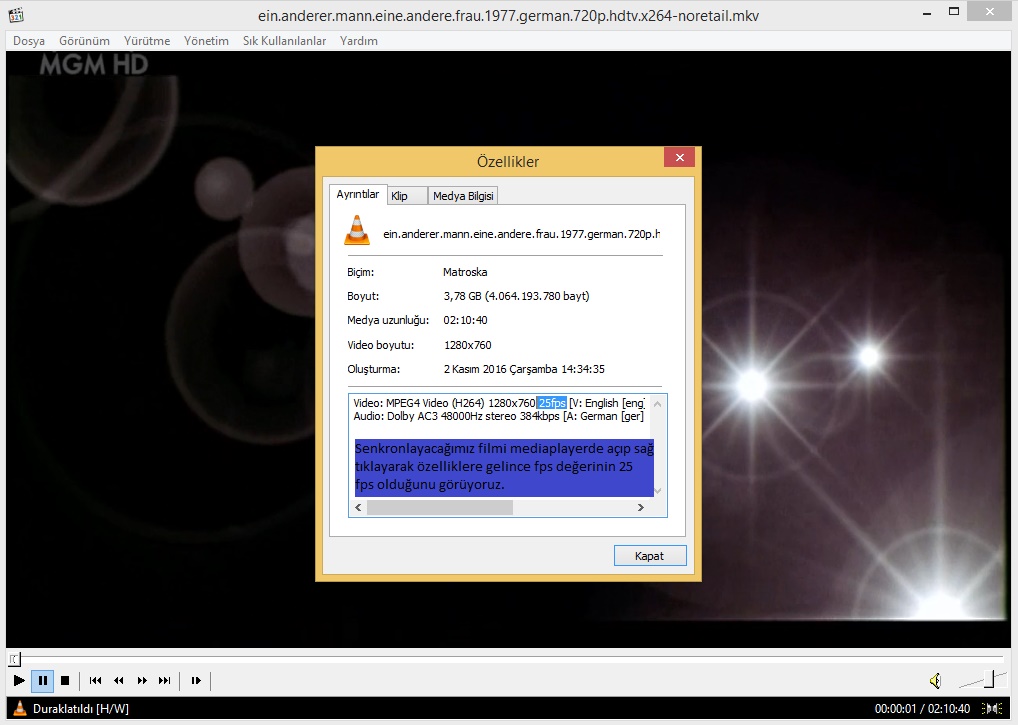Click the file name field in Özellikler
This screenshot has width=1018, height=725.
pyautogui.click(x=521, y=234)
